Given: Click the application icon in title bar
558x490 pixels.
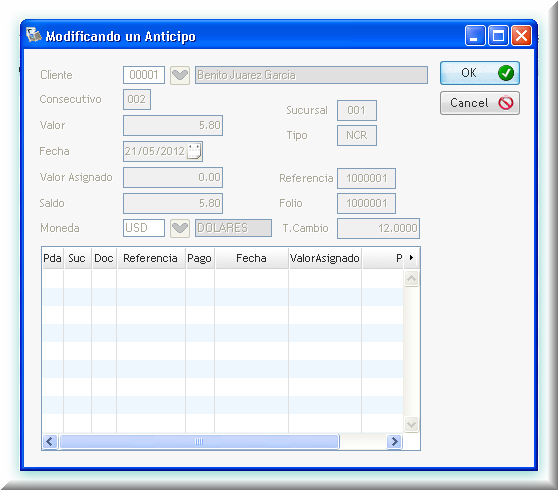Looking at the screenshot, I should (x=34, y=35).
